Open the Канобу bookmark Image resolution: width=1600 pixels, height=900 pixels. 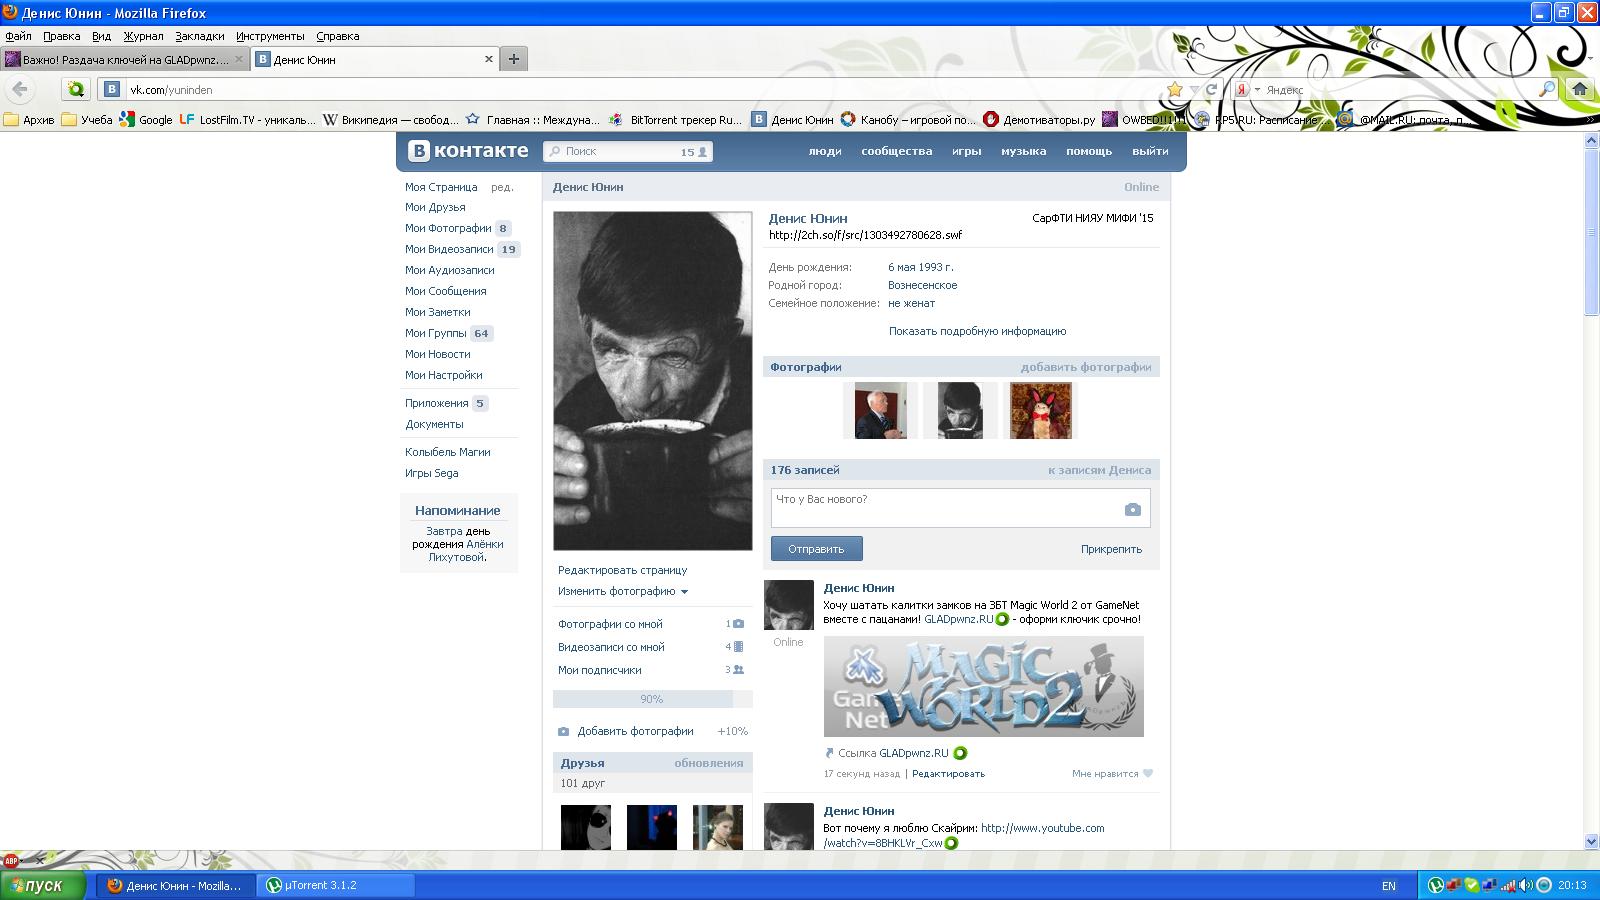(x=908, y=120)
